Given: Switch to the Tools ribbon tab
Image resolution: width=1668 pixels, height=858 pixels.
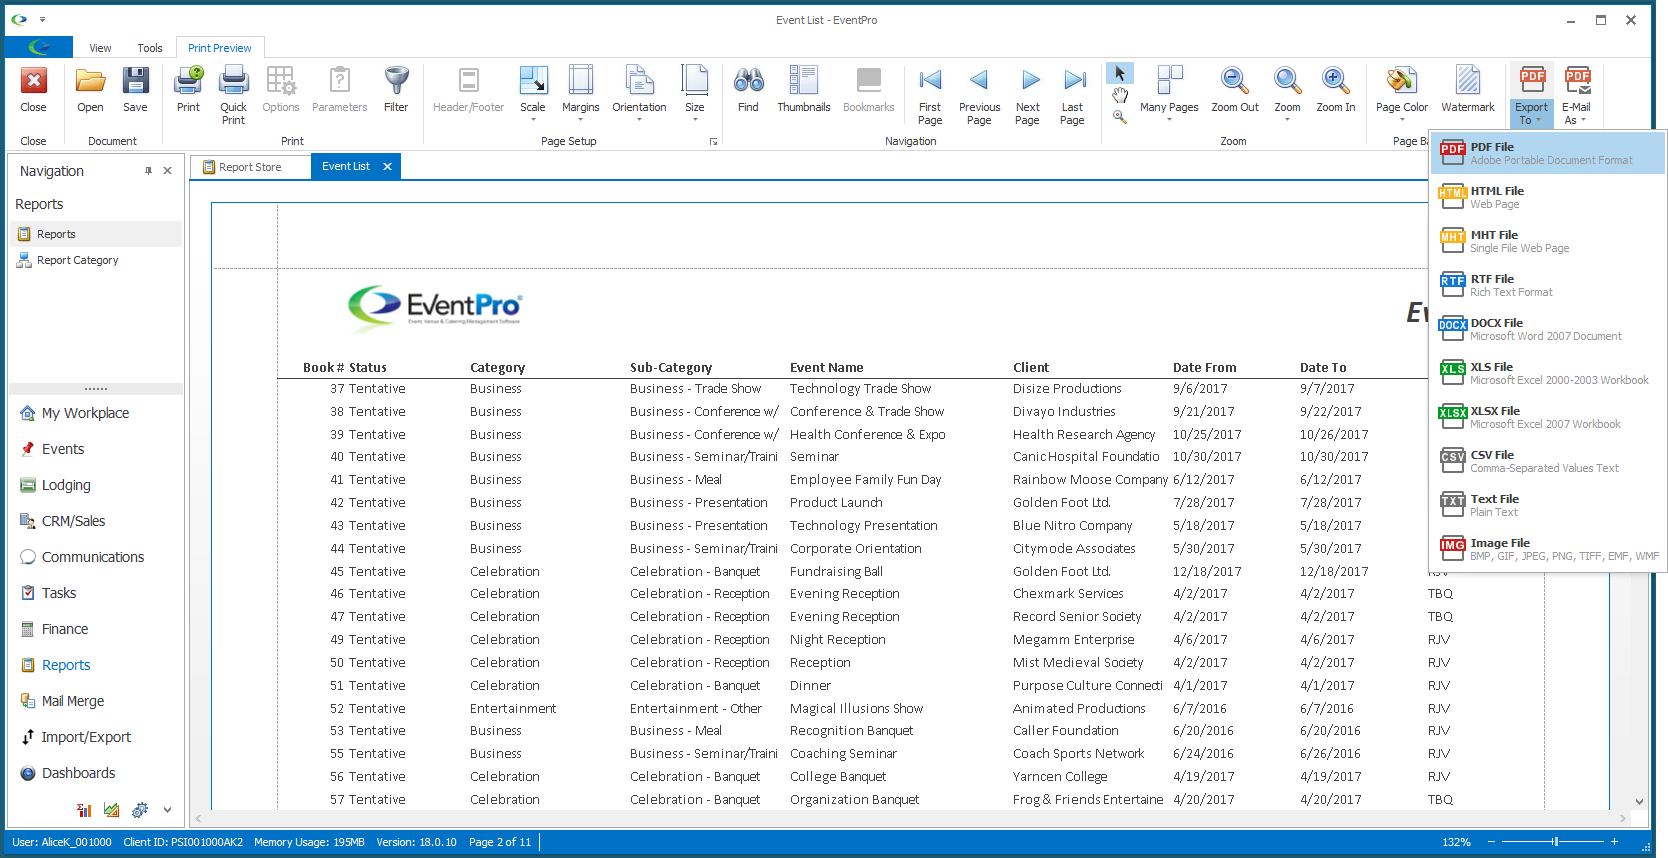Looking at the screenshot, I should tap(150, 48).
